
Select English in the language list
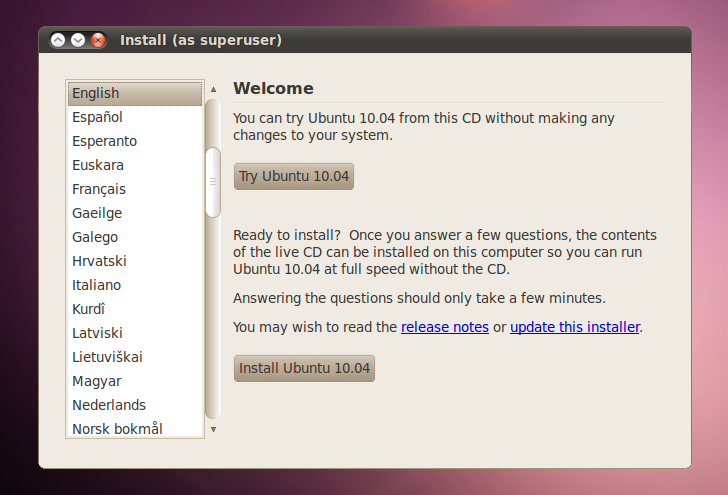coord(135,93)
